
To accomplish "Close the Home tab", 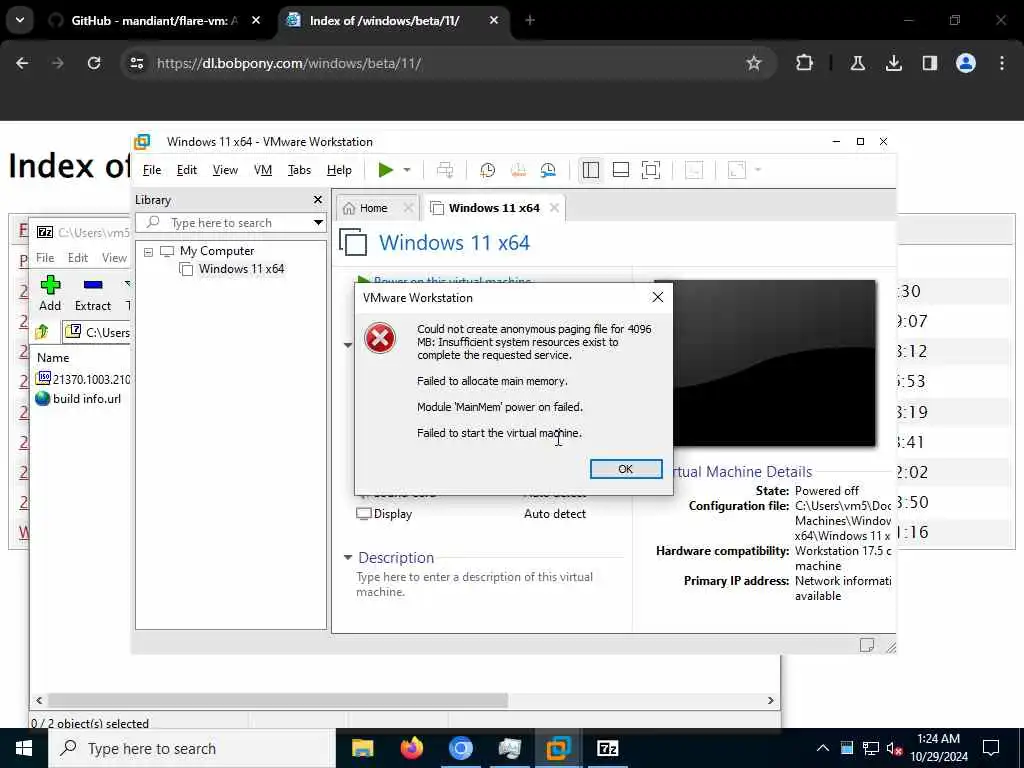I will pyautogui.click(x=408, y=208).
